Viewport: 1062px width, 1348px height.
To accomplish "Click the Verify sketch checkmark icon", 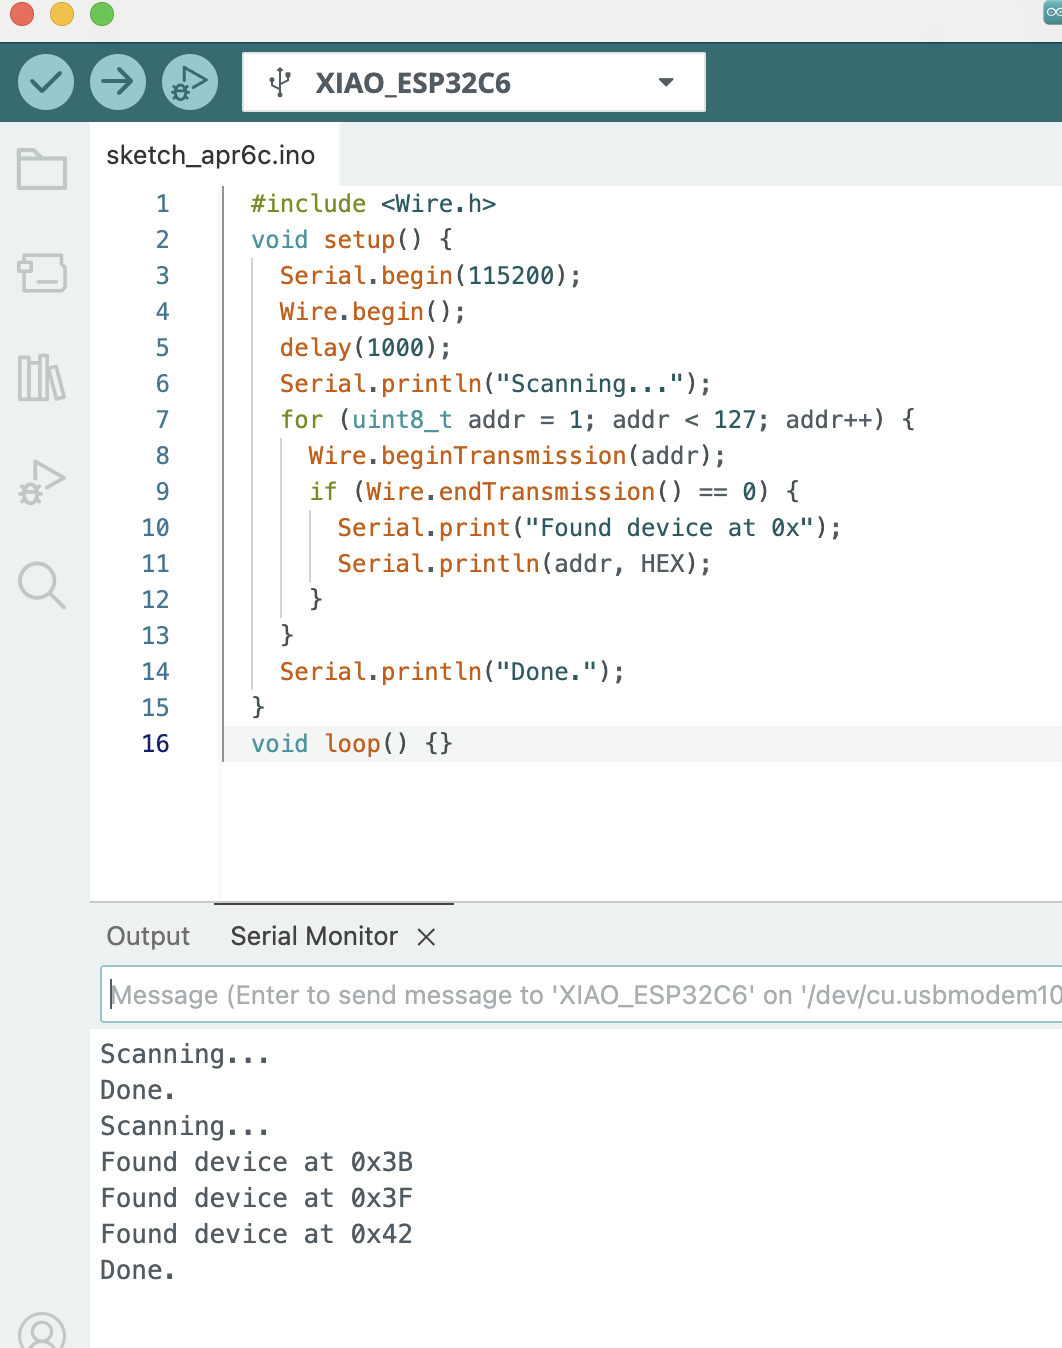I will click(45, 81).
